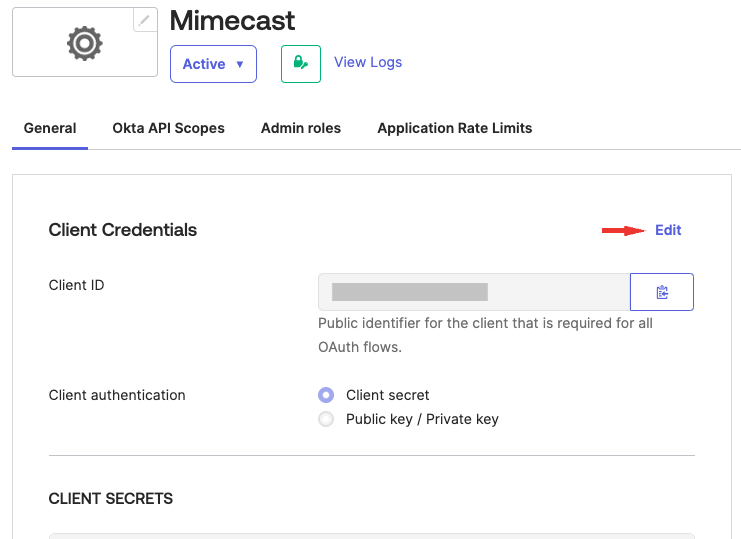
Task: Click the Client Credentials heading
Action: tap(122, 230)
